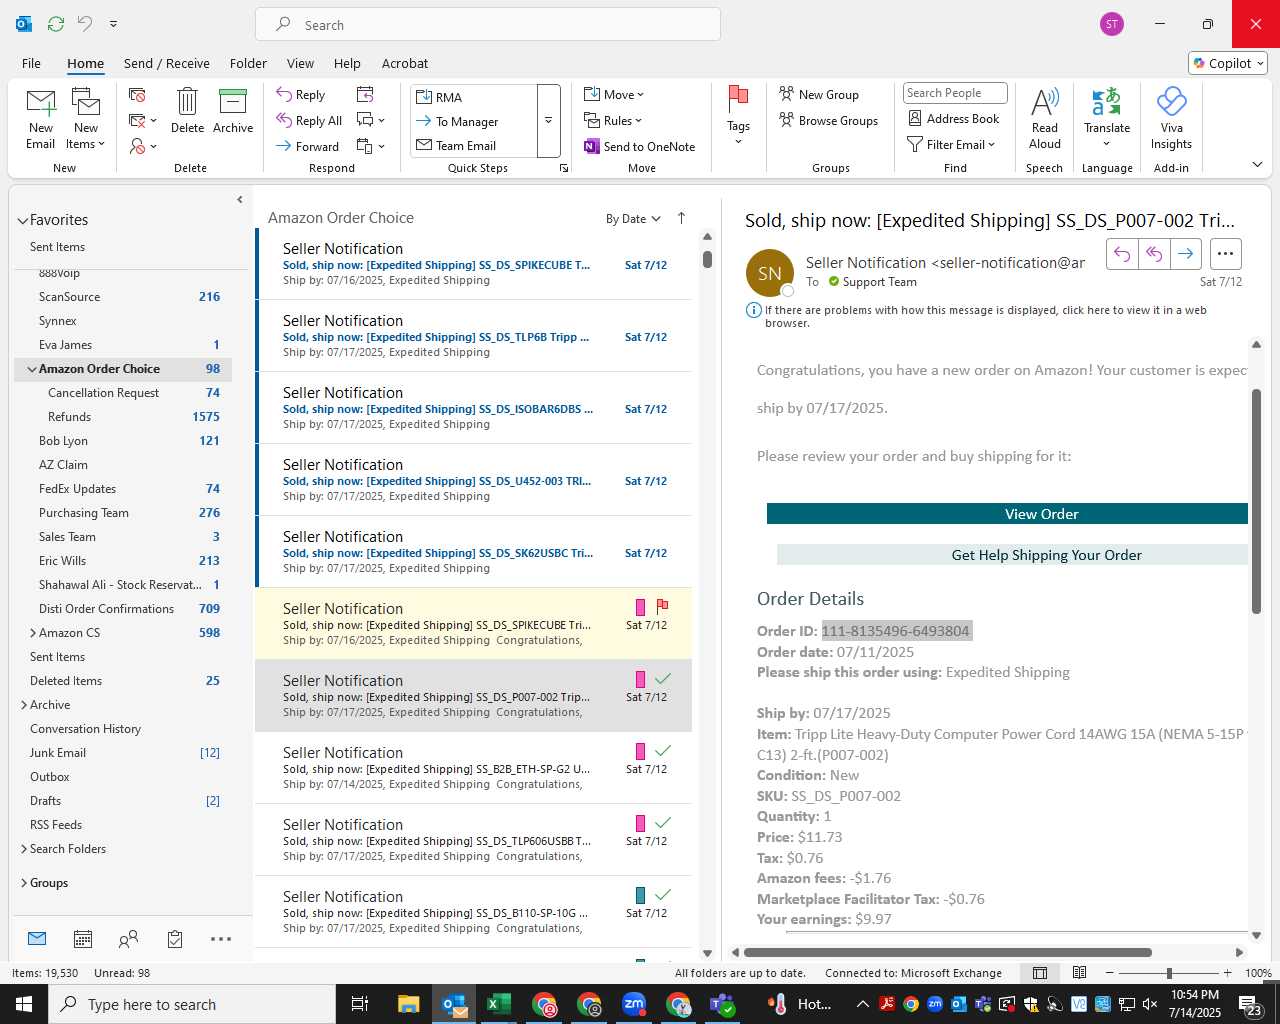The height and width of the screenshot is (1024, 1280).
Task: Click RMA quick step
Action: coord(474,97)
